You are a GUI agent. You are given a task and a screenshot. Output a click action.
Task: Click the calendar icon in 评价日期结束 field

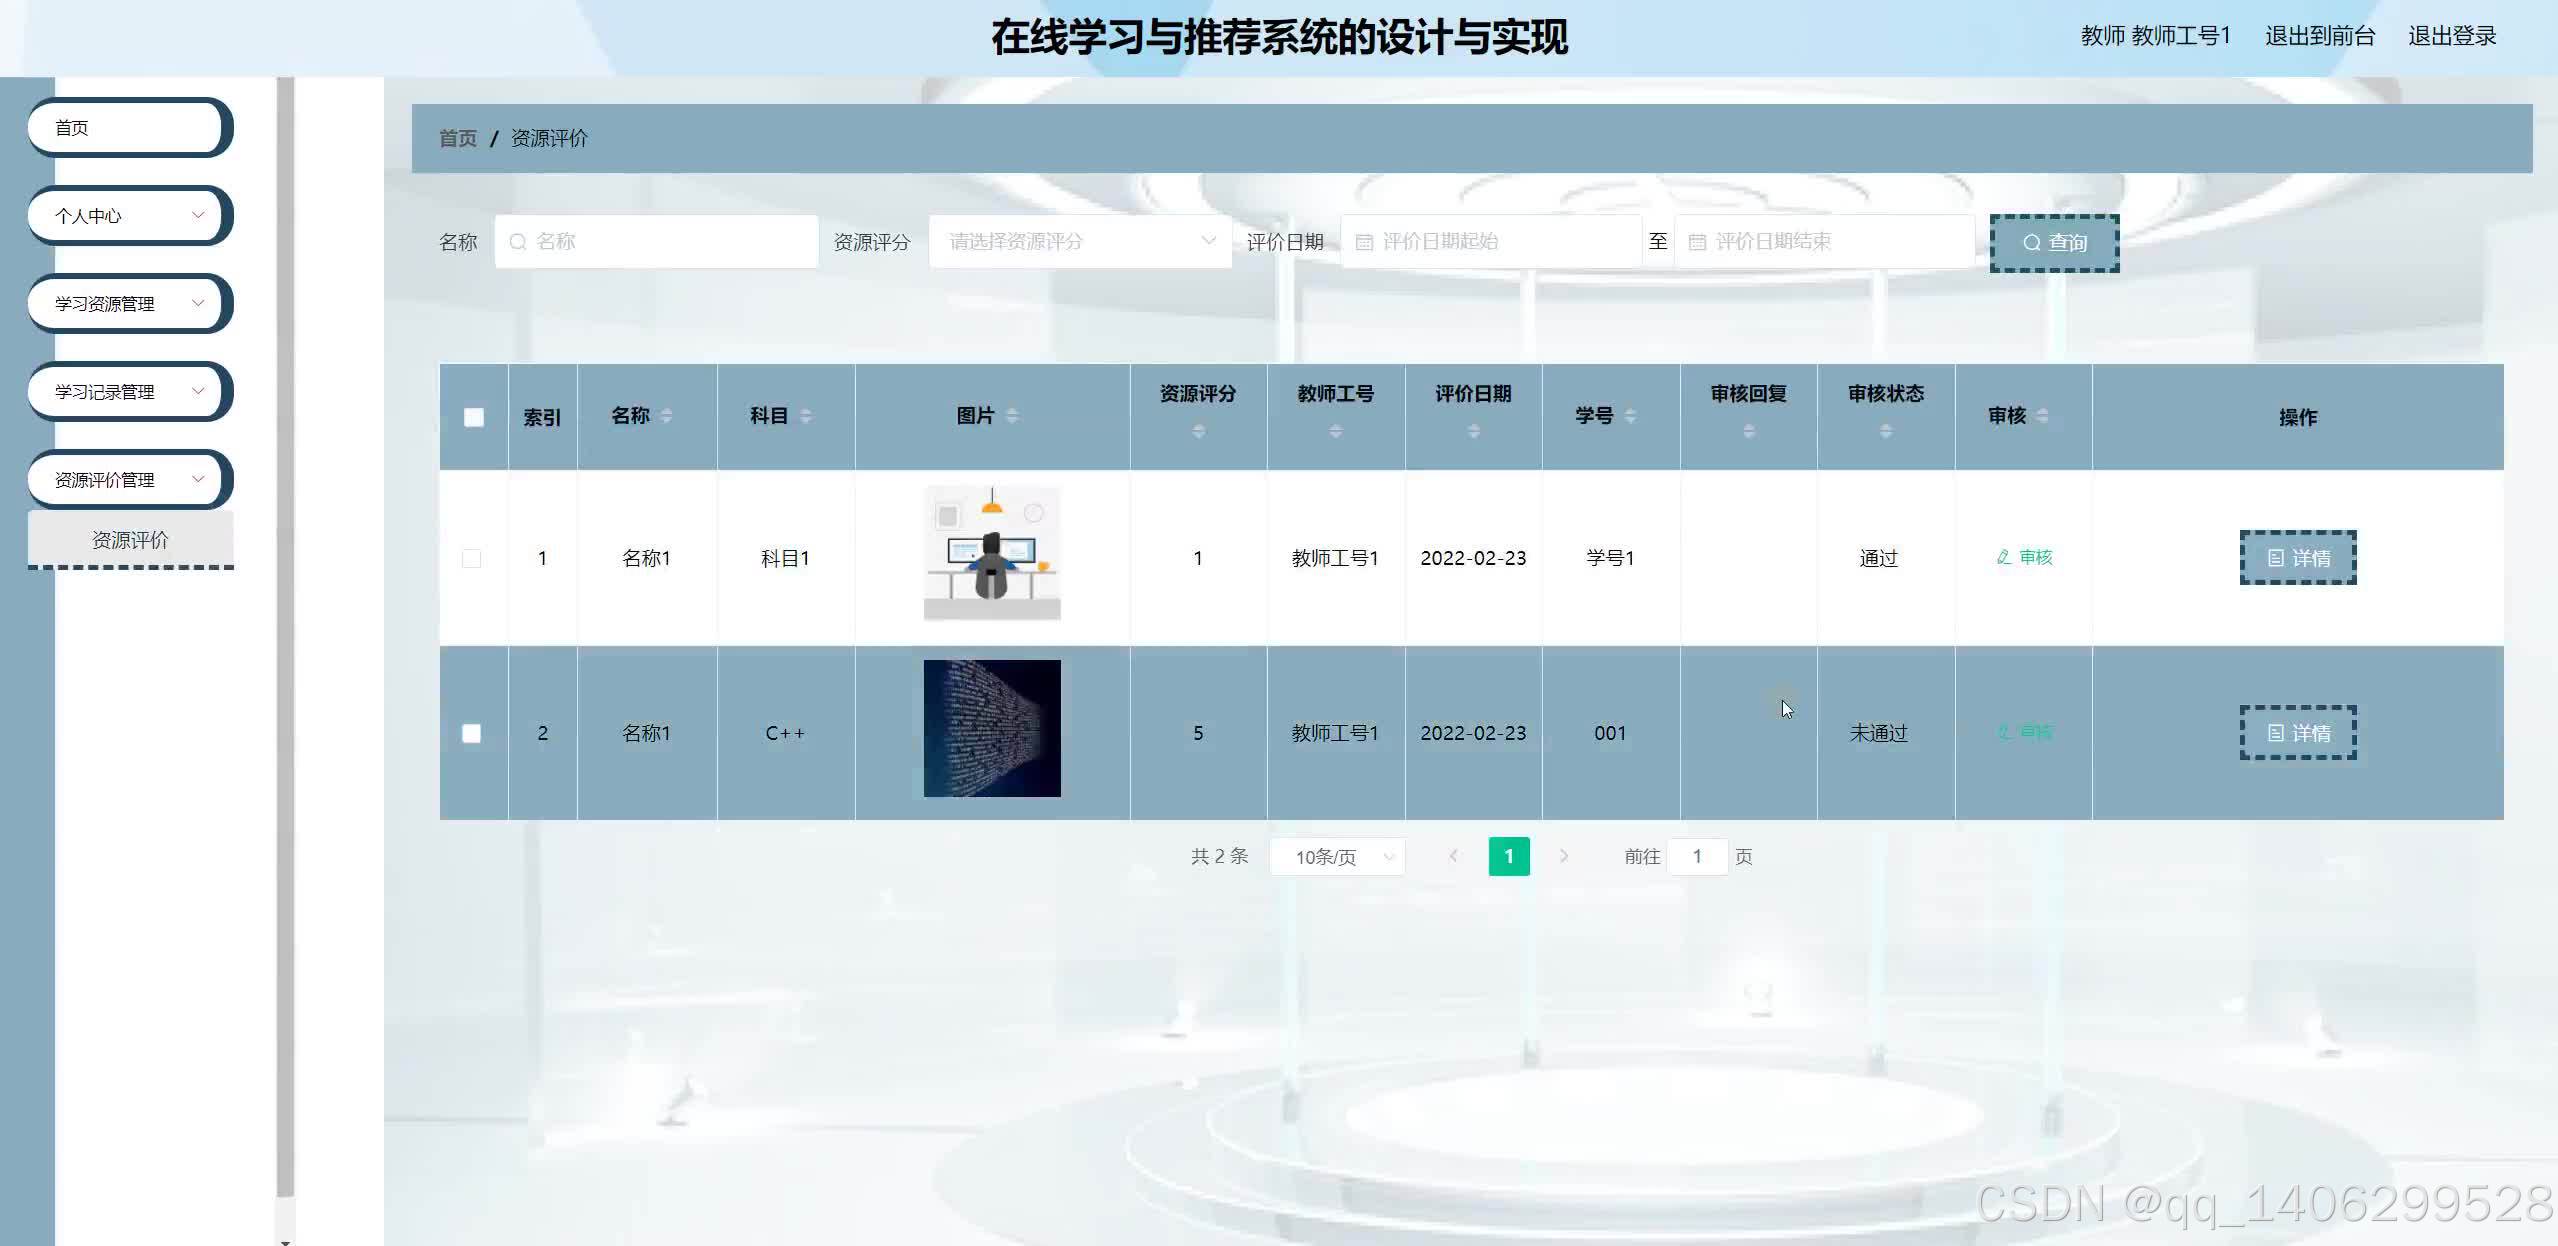point(1699,240)
